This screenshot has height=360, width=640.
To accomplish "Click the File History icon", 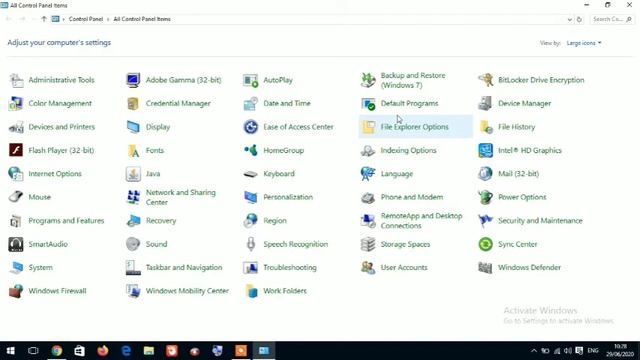I will 485,127.
